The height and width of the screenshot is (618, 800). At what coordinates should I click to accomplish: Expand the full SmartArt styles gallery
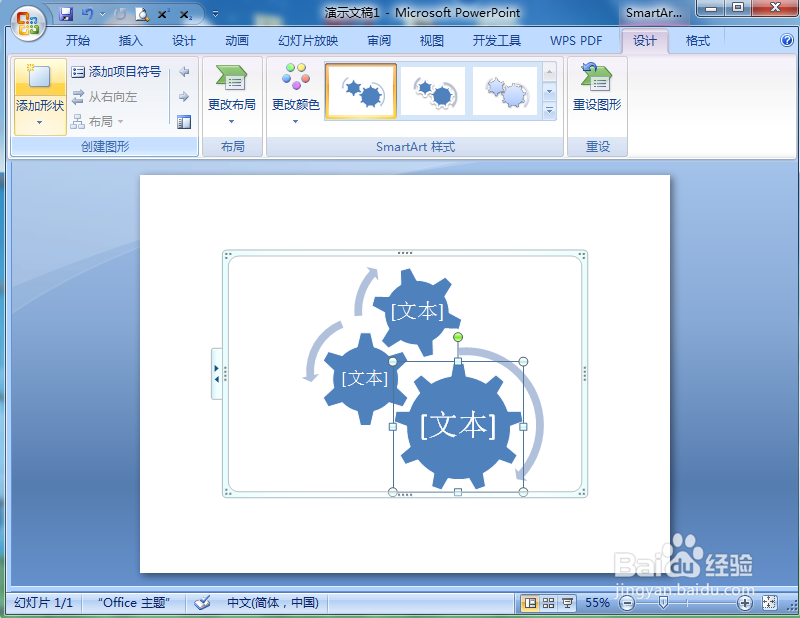tap(549, 110)
